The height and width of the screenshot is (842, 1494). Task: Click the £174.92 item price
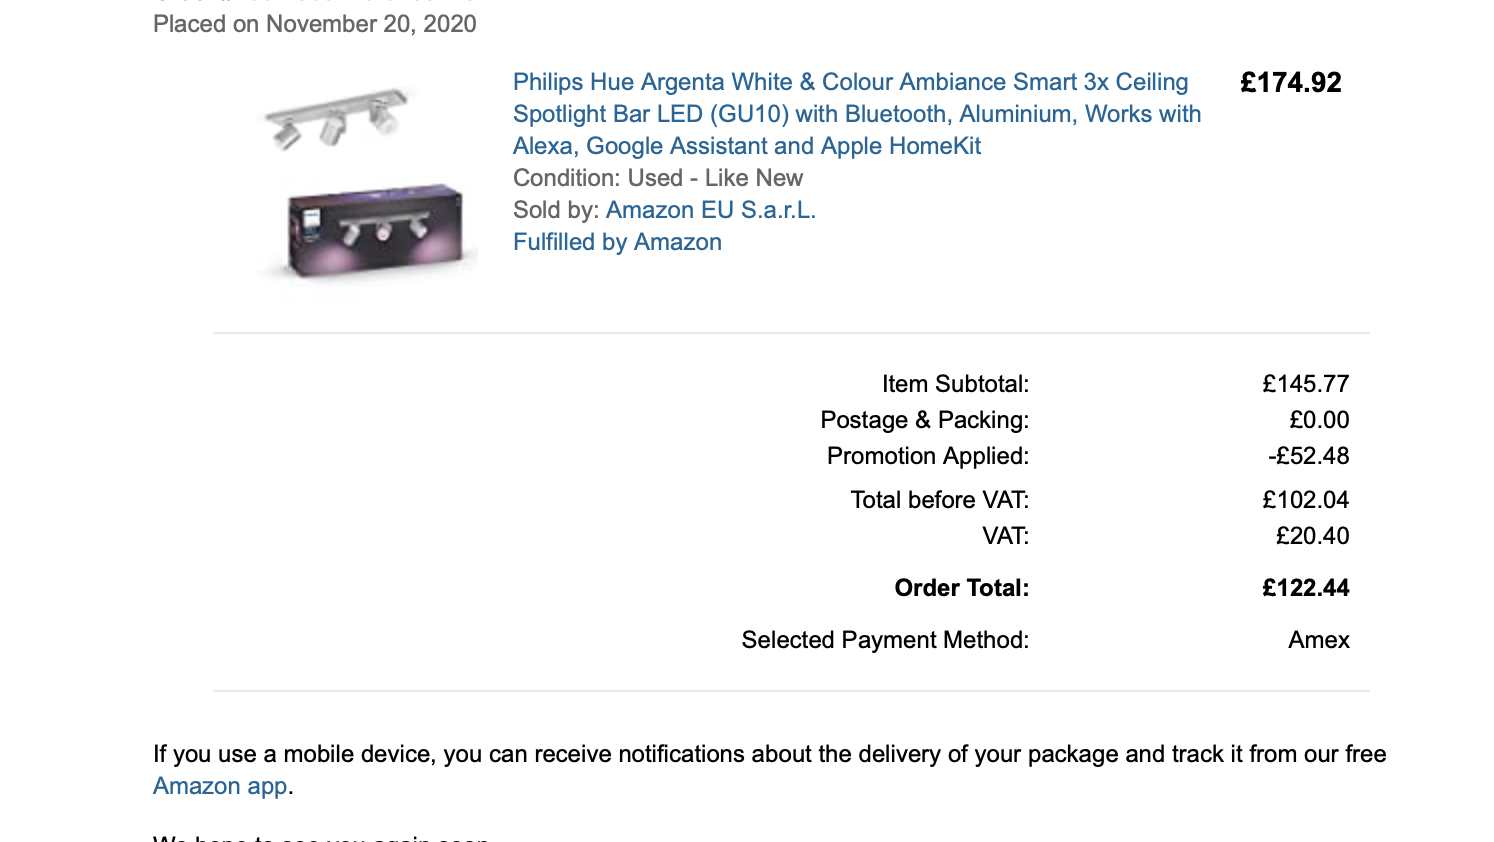click(x=1291, y=83)
